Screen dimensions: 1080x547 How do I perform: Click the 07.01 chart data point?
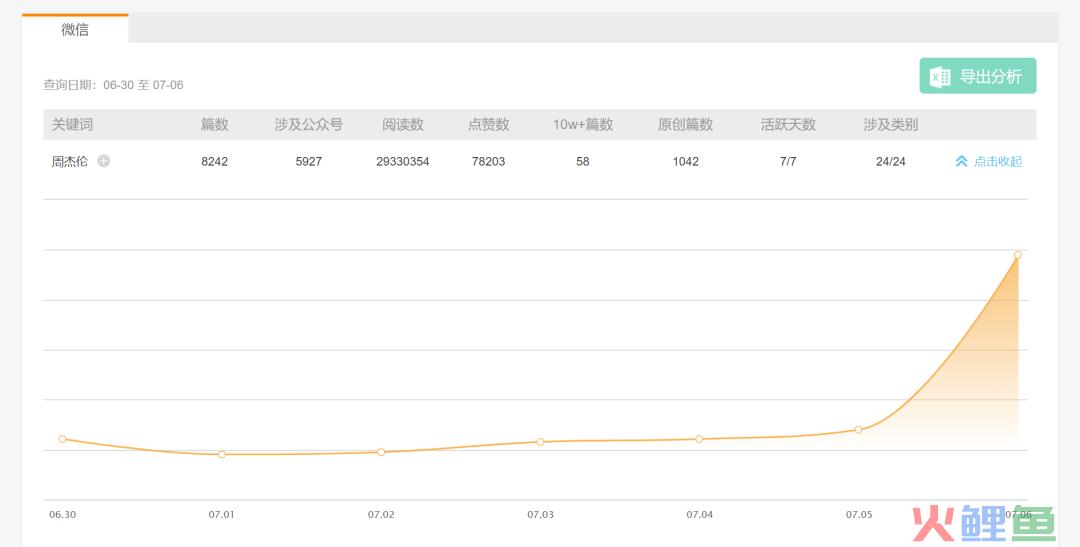(222, 454)
